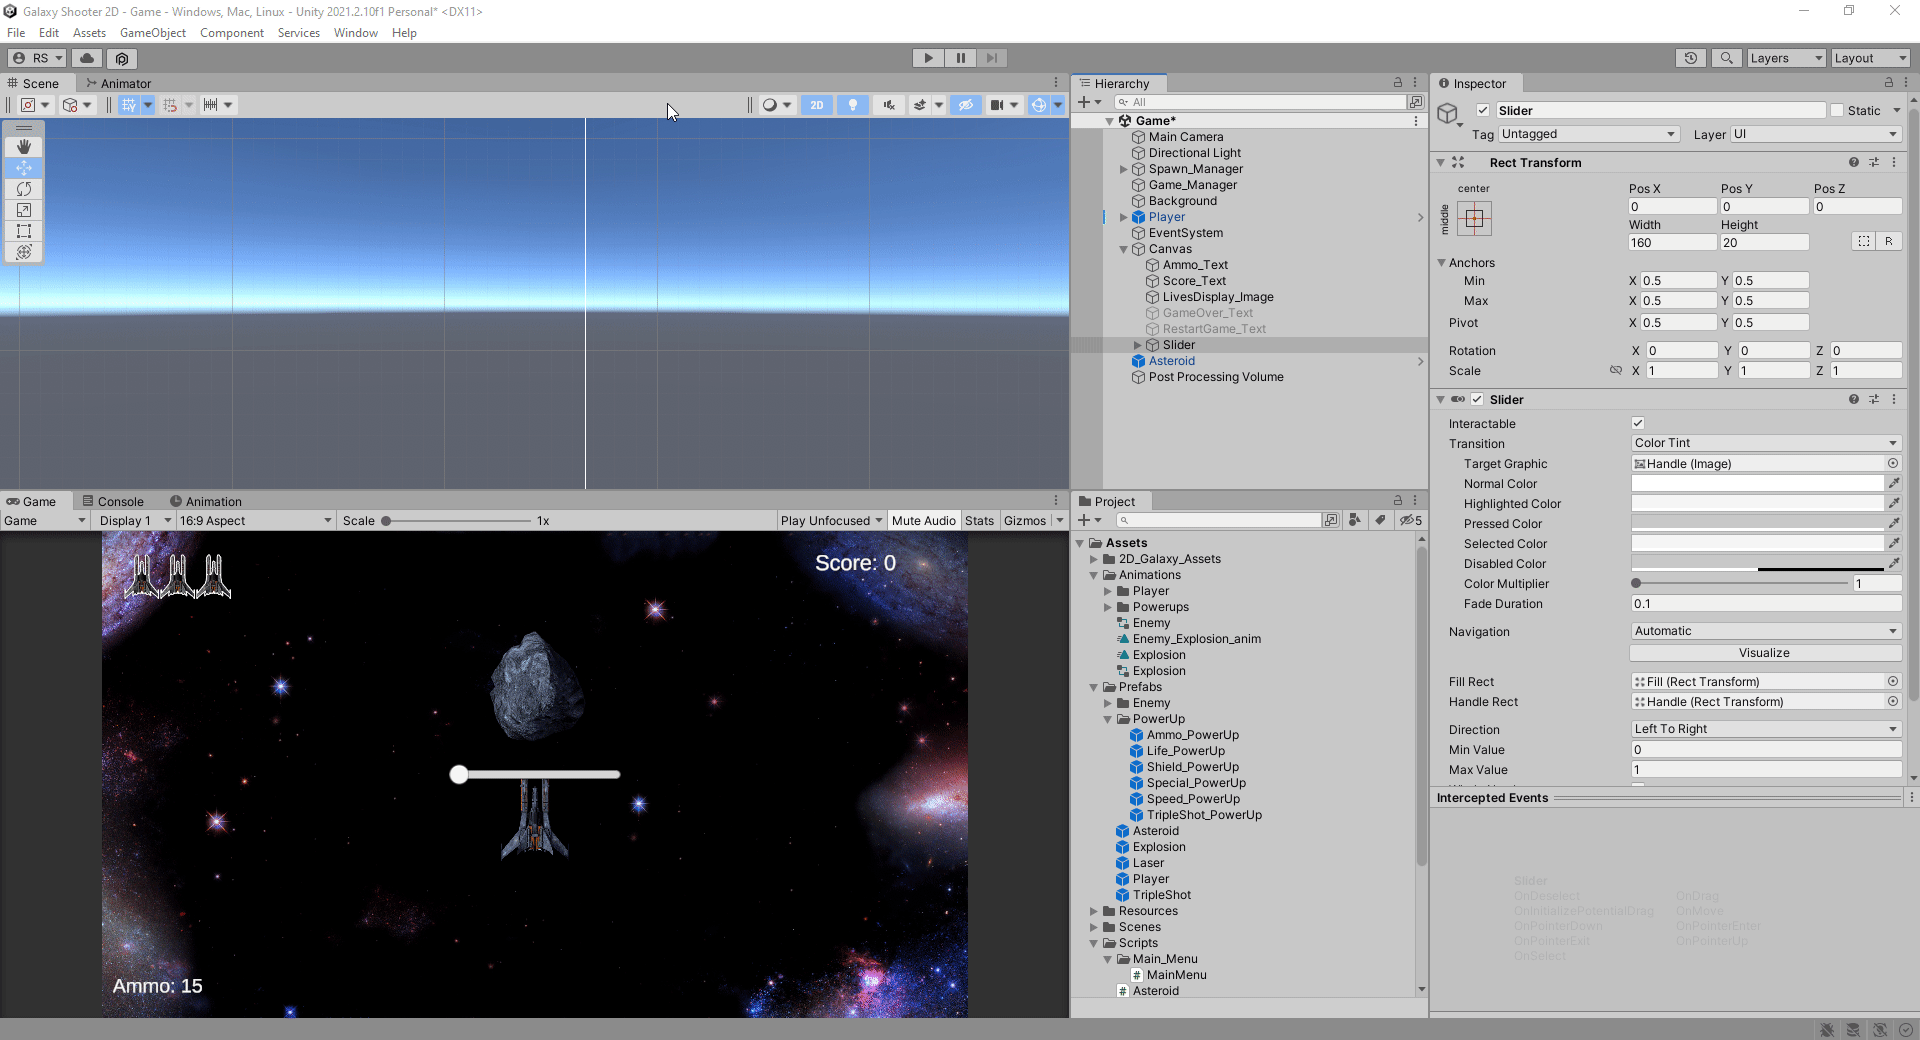Click the Pos X input field
Image resolution: width=1920 pixels, height=1040 pixels.
pos(1672,207)
